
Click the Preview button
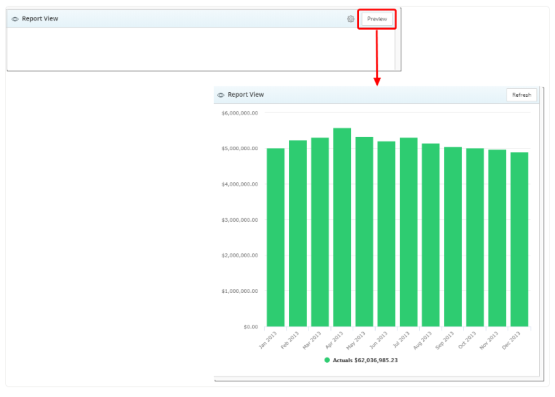coord(377,19)
